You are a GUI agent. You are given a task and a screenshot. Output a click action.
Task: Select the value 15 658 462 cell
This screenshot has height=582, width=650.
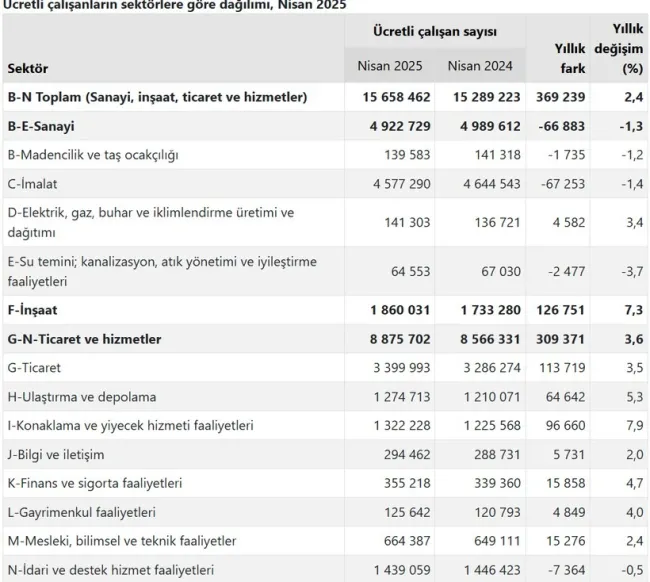tap(396, 97)
